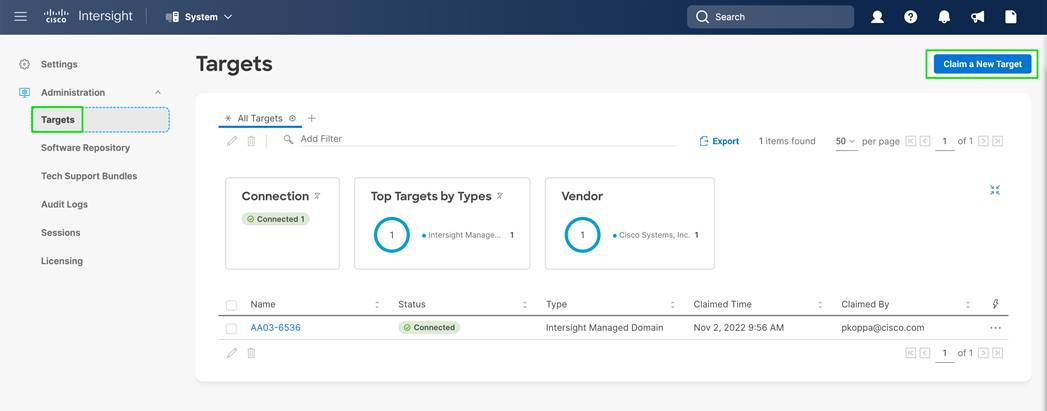Image resolution: width=1047 pixels, height=411 pixels.
Task: Open the requests document icon in header
Action: [1011, 17]
